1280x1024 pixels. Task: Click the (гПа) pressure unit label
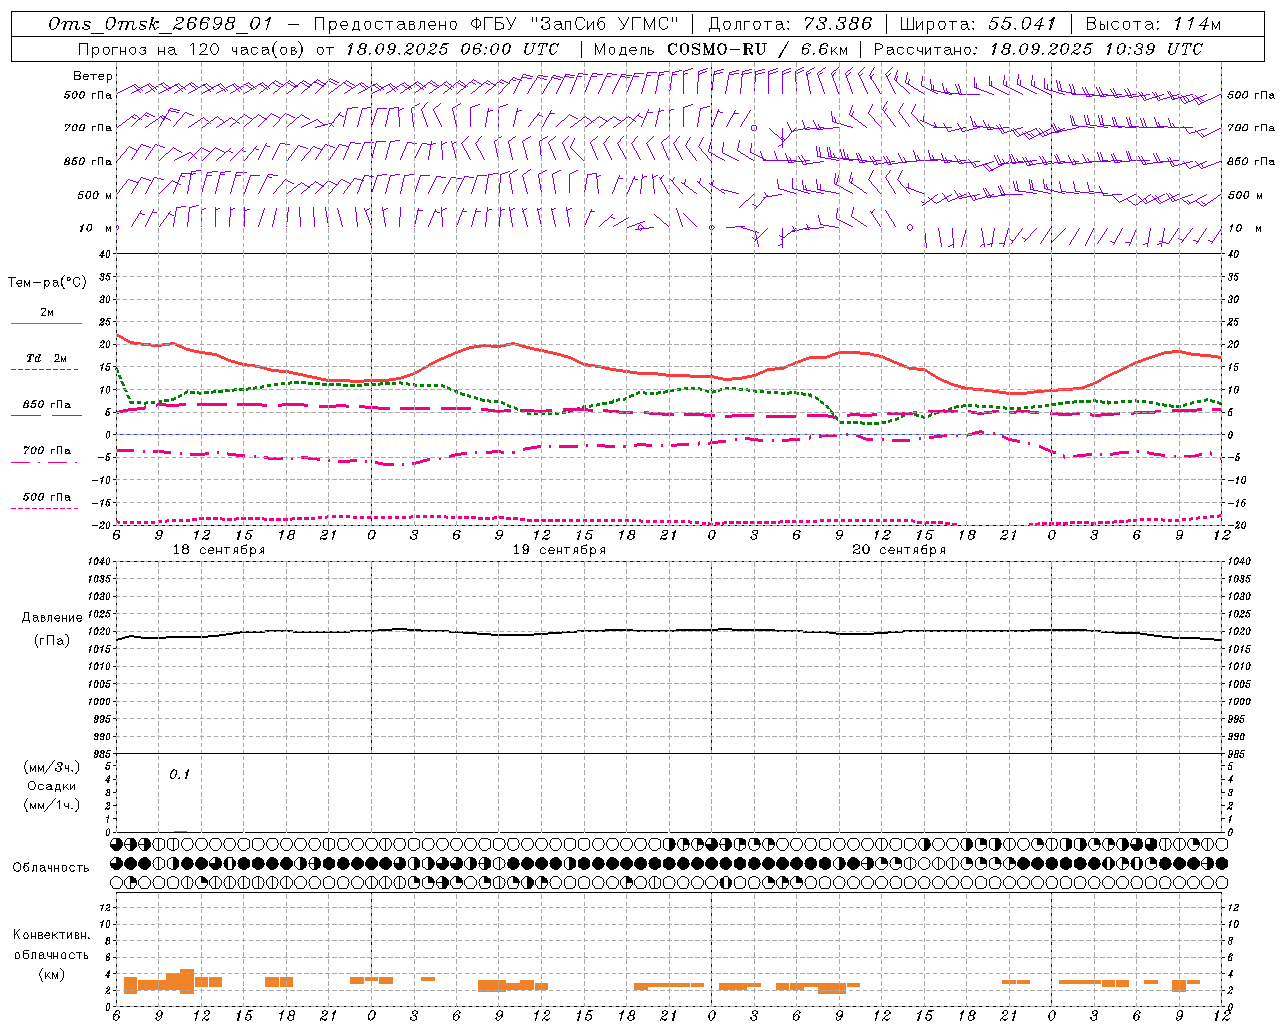pyautogui.click(x=52, y=641)
